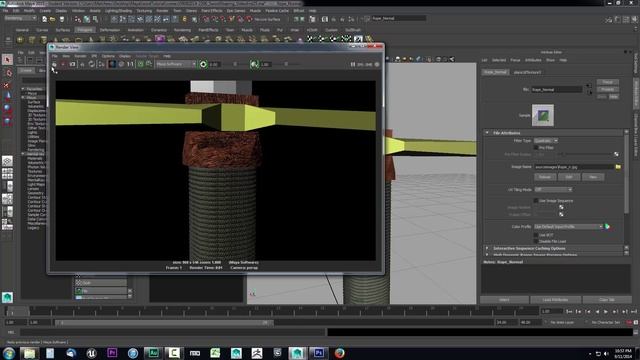Click the Sample texture swatch thumbnail
This screenshot has width=640, height=360.
click(x=543, y=115)
